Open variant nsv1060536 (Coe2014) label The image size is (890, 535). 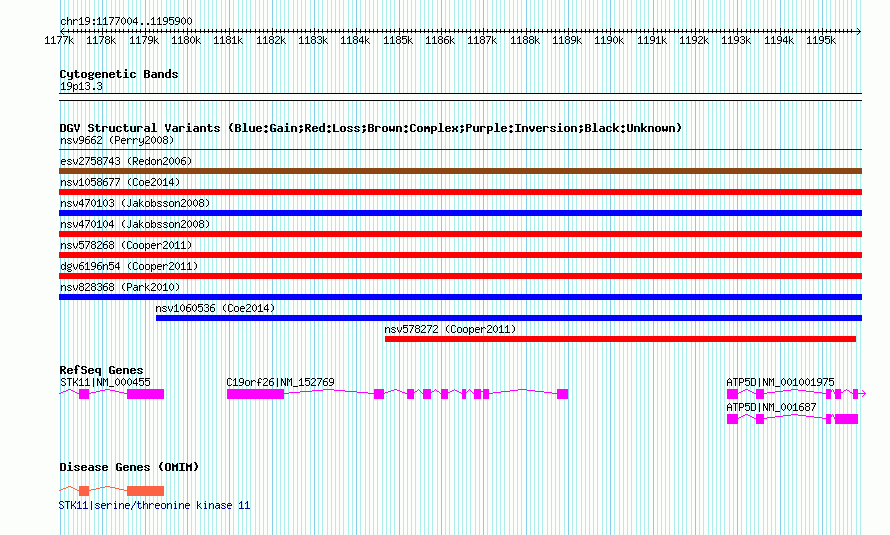[215, 308]
